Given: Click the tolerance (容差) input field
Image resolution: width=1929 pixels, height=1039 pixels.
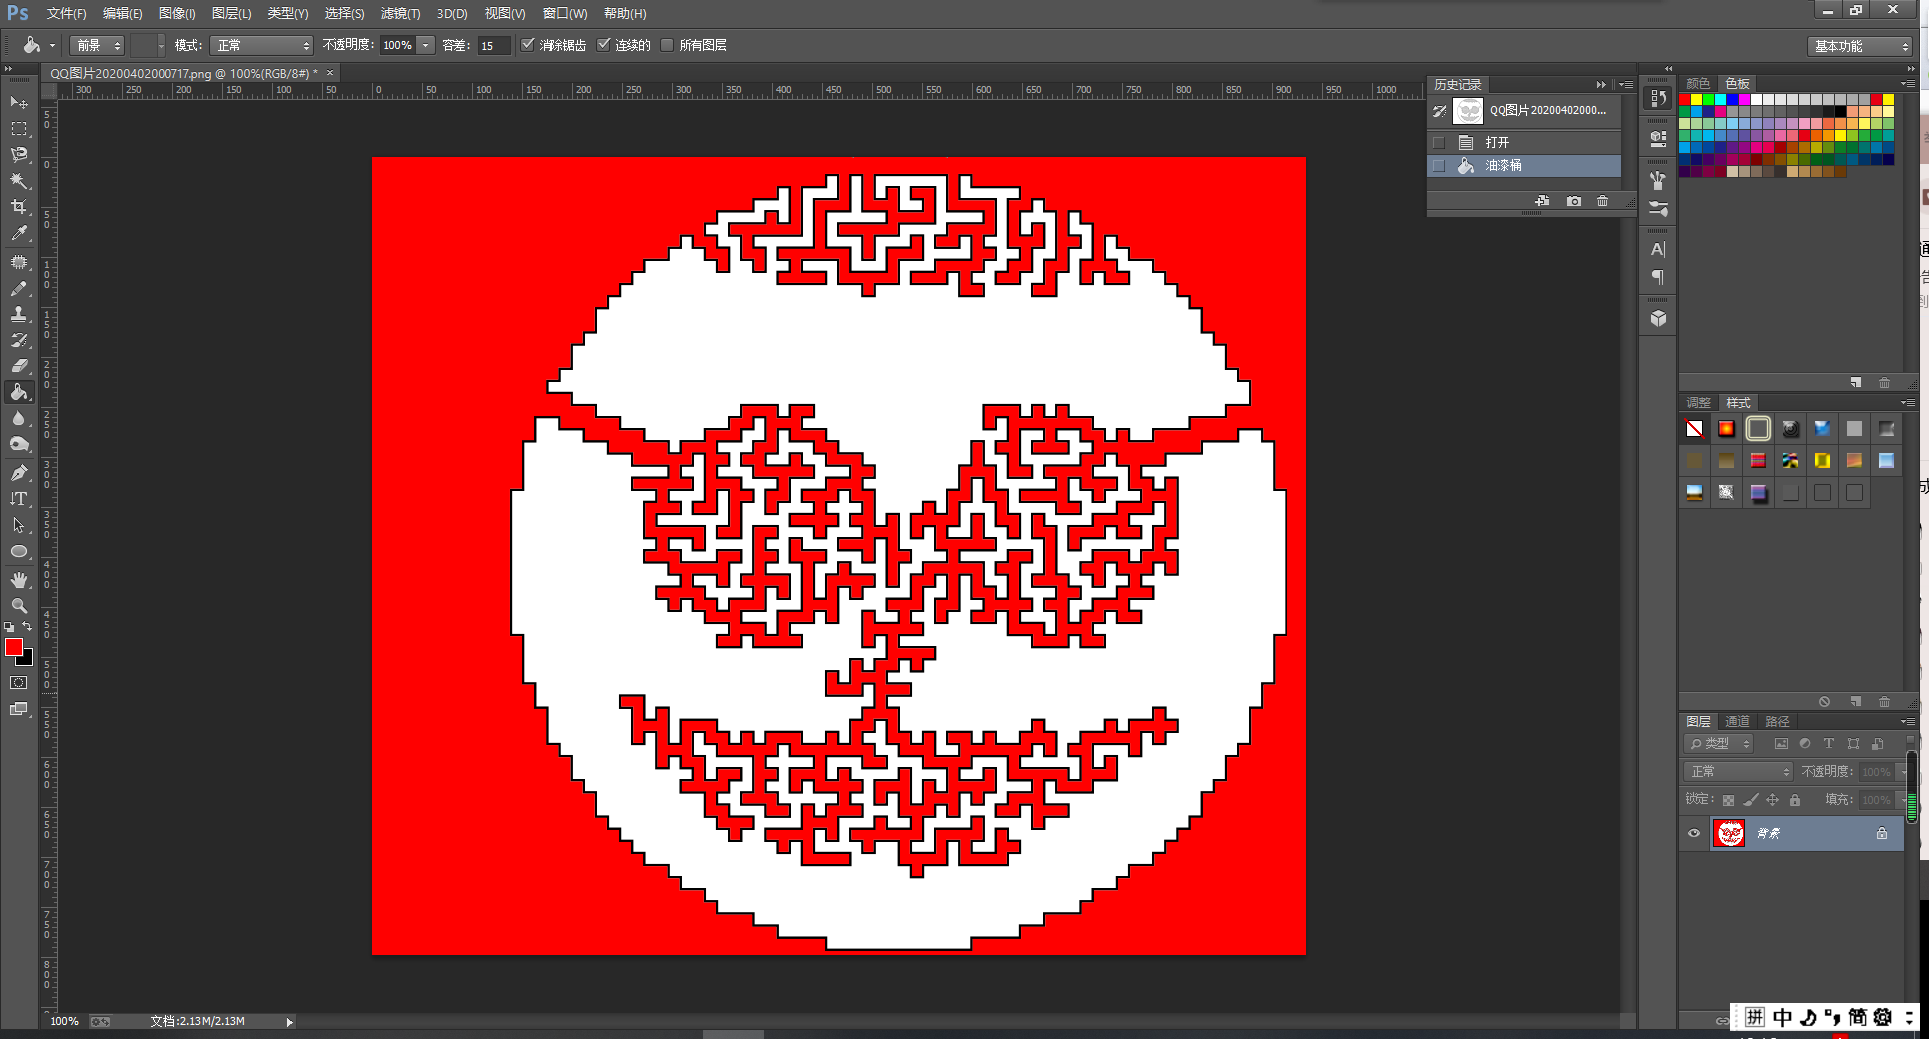Looking at the screenshot, I should 493,45.
